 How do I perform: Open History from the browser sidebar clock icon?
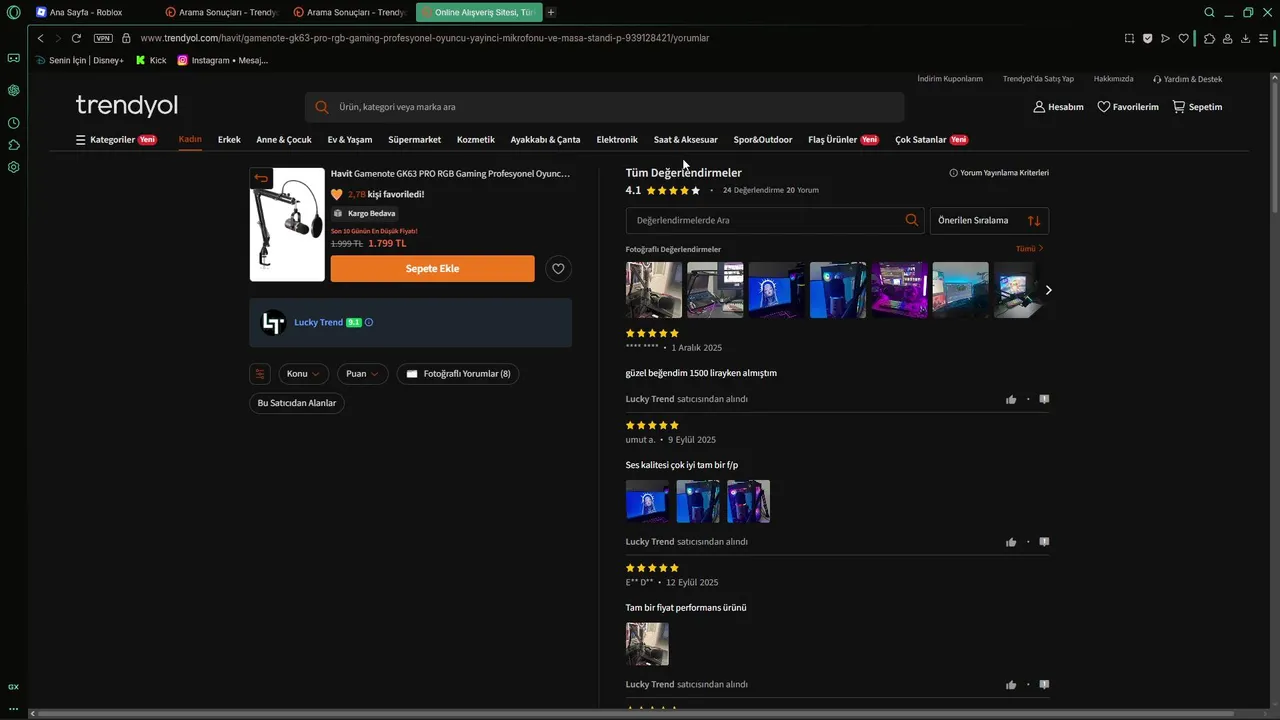click(x=14, y=123)
